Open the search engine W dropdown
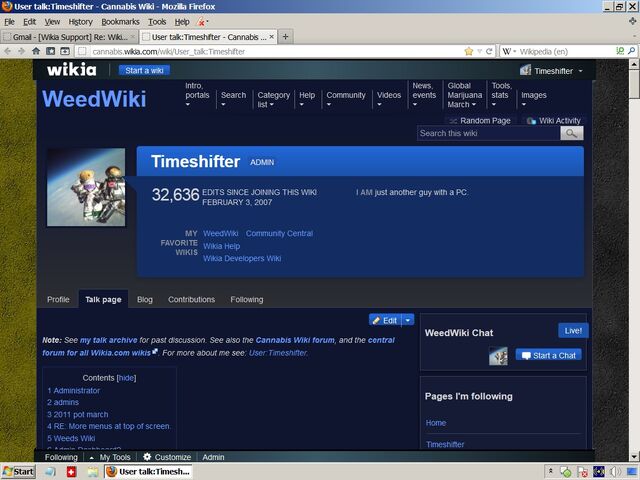 [x=509, y=51]
